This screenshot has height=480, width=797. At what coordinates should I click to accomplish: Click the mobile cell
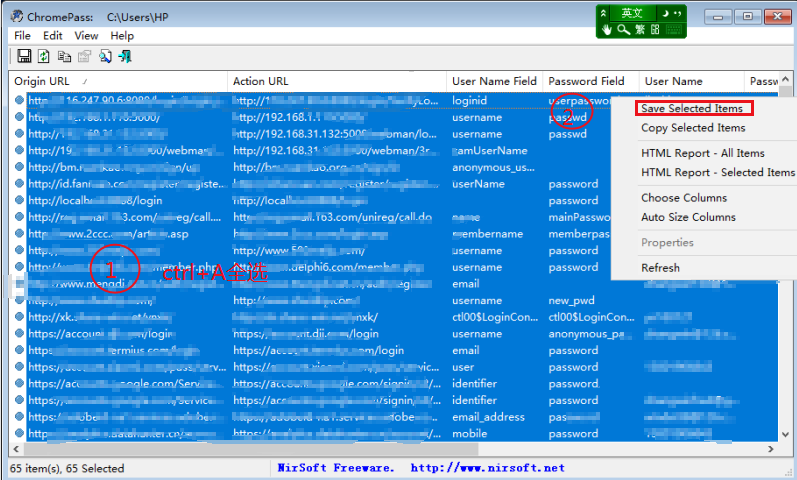point(470,434)
